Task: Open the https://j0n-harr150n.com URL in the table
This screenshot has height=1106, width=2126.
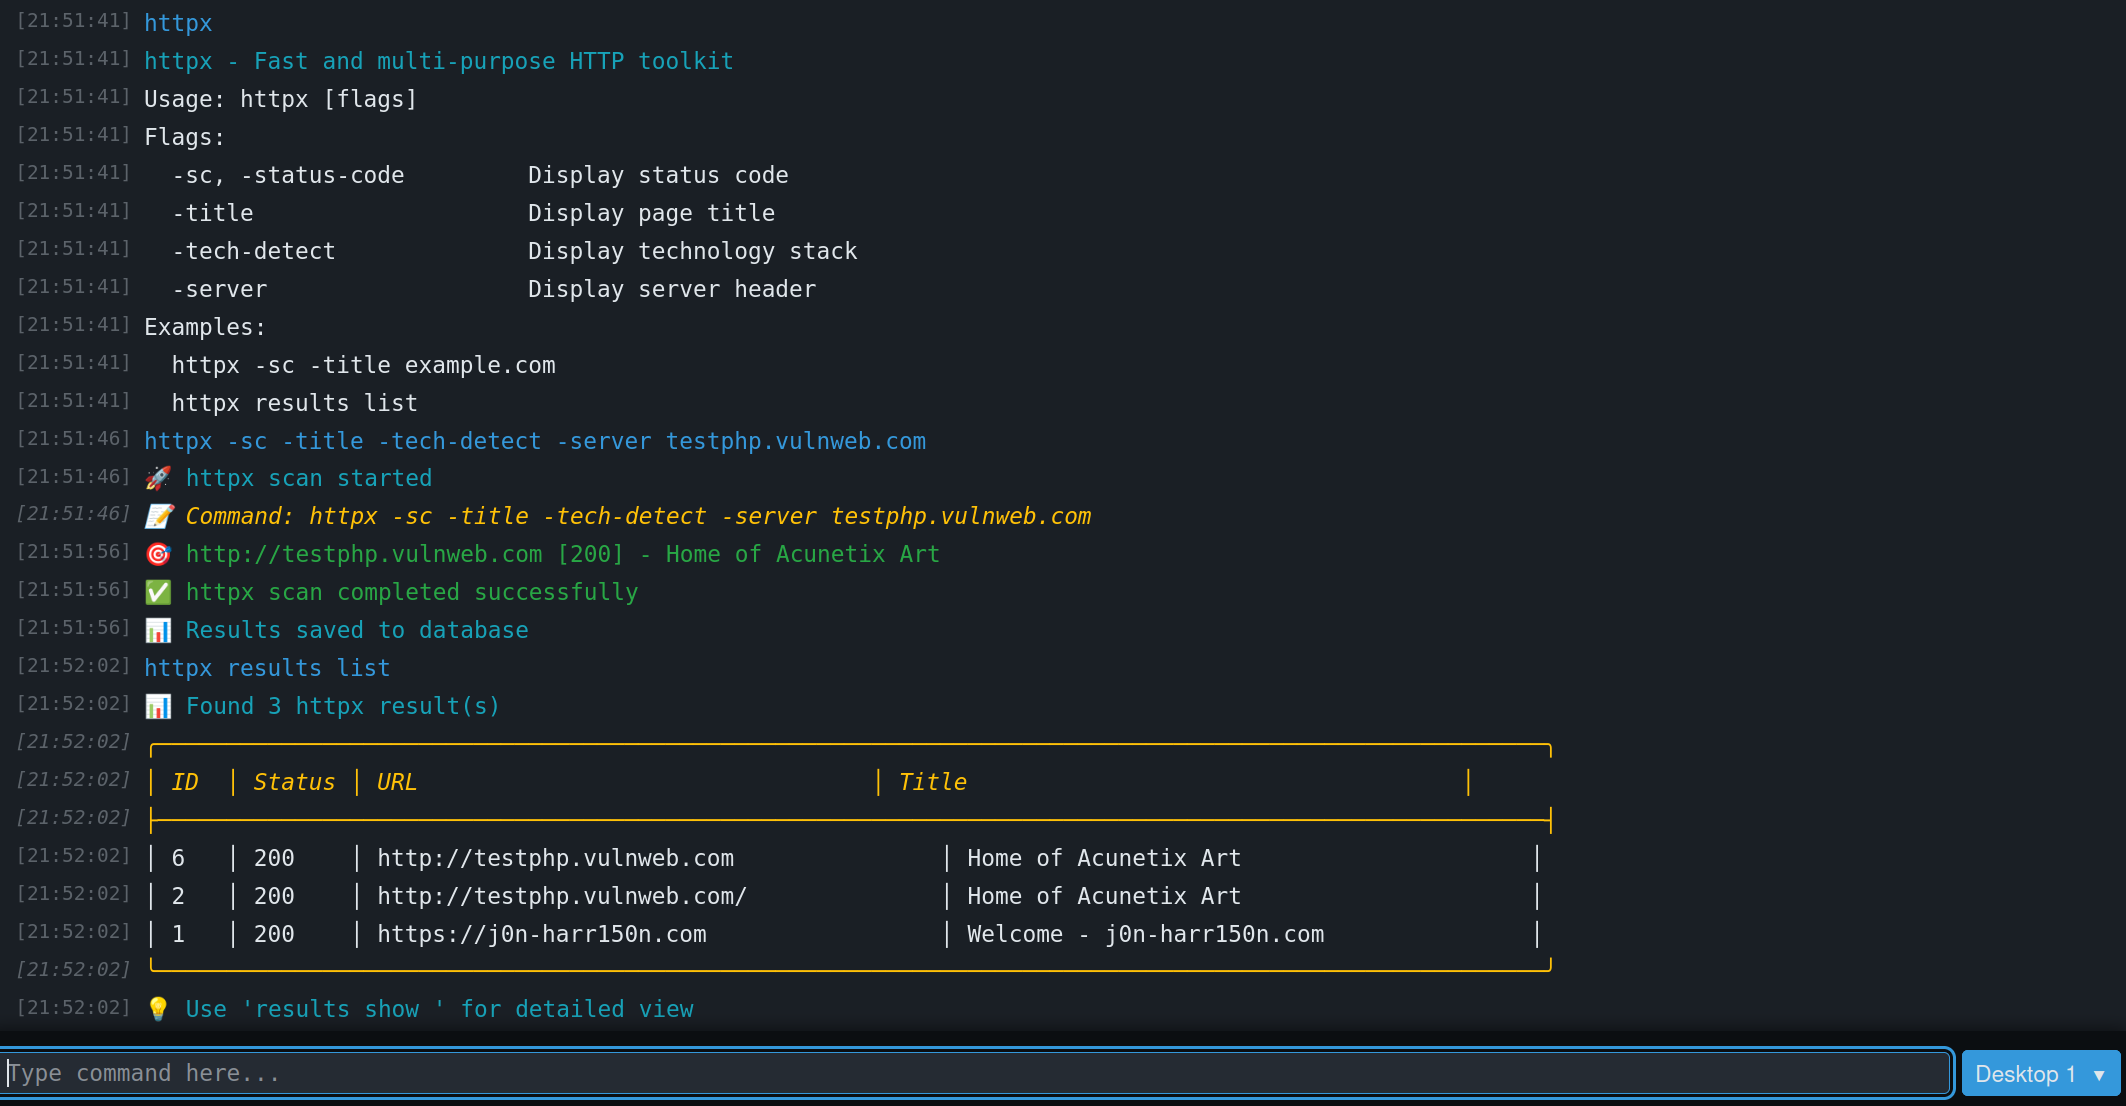Action: 542,934
